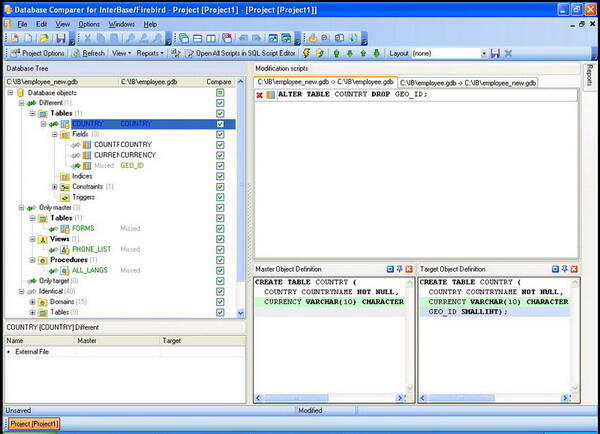The height and width of the screenshot is (434, 600).
Task: Click the delete layout X icon
Action: click(508, 53)
